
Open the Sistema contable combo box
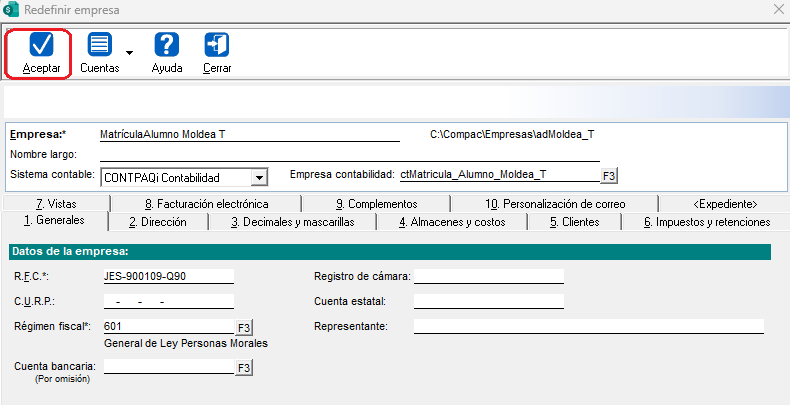click(185, 177)
